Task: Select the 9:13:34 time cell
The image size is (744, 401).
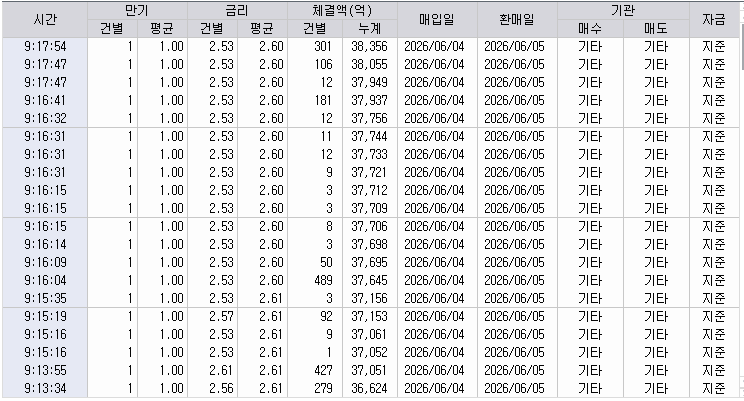Action: pos(45,388)
